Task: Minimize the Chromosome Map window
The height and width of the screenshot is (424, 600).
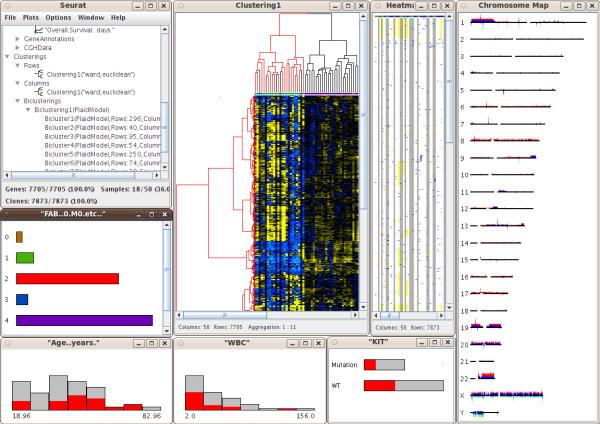Action: click(x=566, y=6)
